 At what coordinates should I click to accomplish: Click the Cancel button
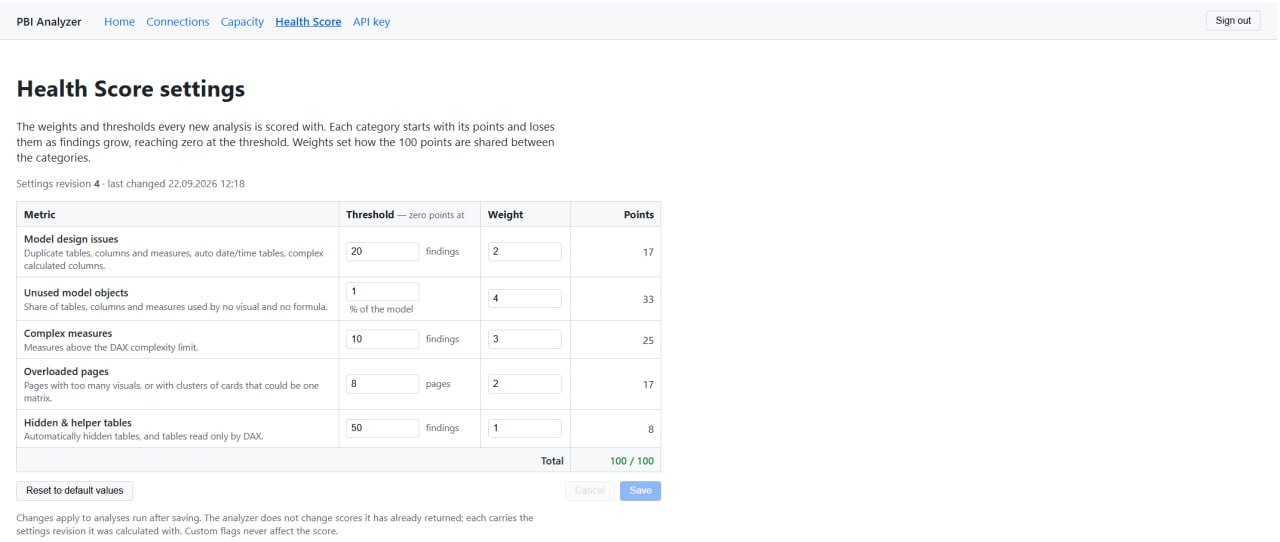(590, 491)
